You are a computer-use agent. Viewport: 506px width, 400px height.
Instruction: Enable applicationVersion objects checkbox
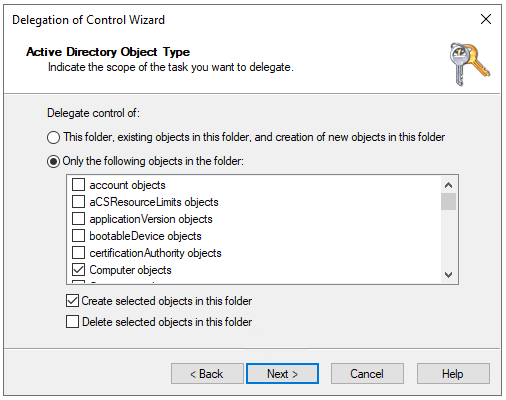coord(78,219)
